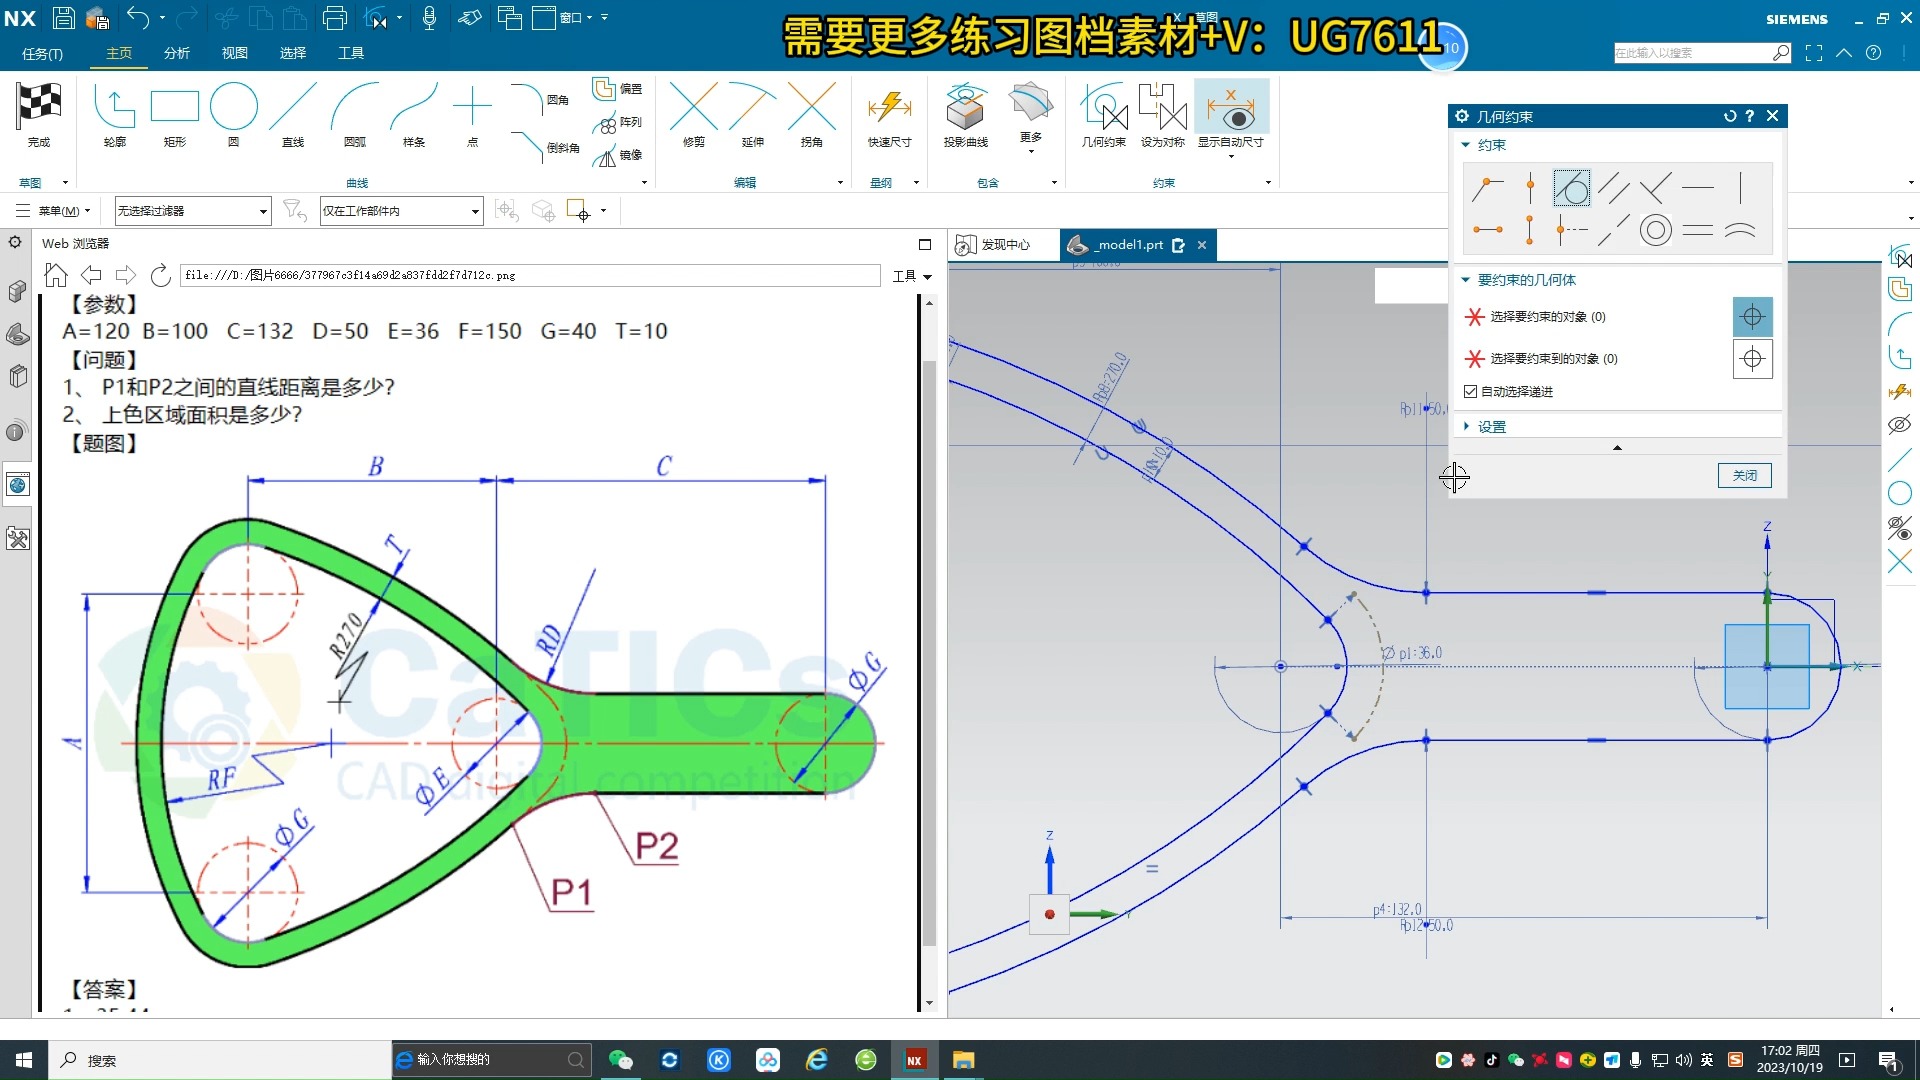Select the 点 point tool

click(x=472, y=108)
